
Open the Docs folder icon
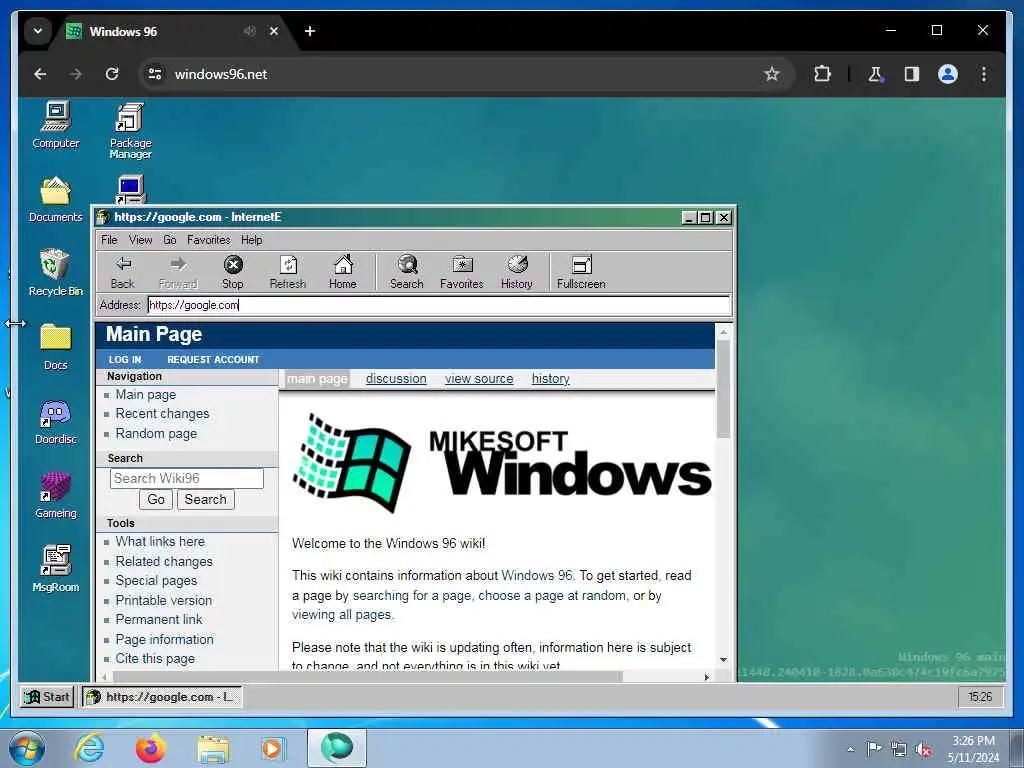point(56,347)
